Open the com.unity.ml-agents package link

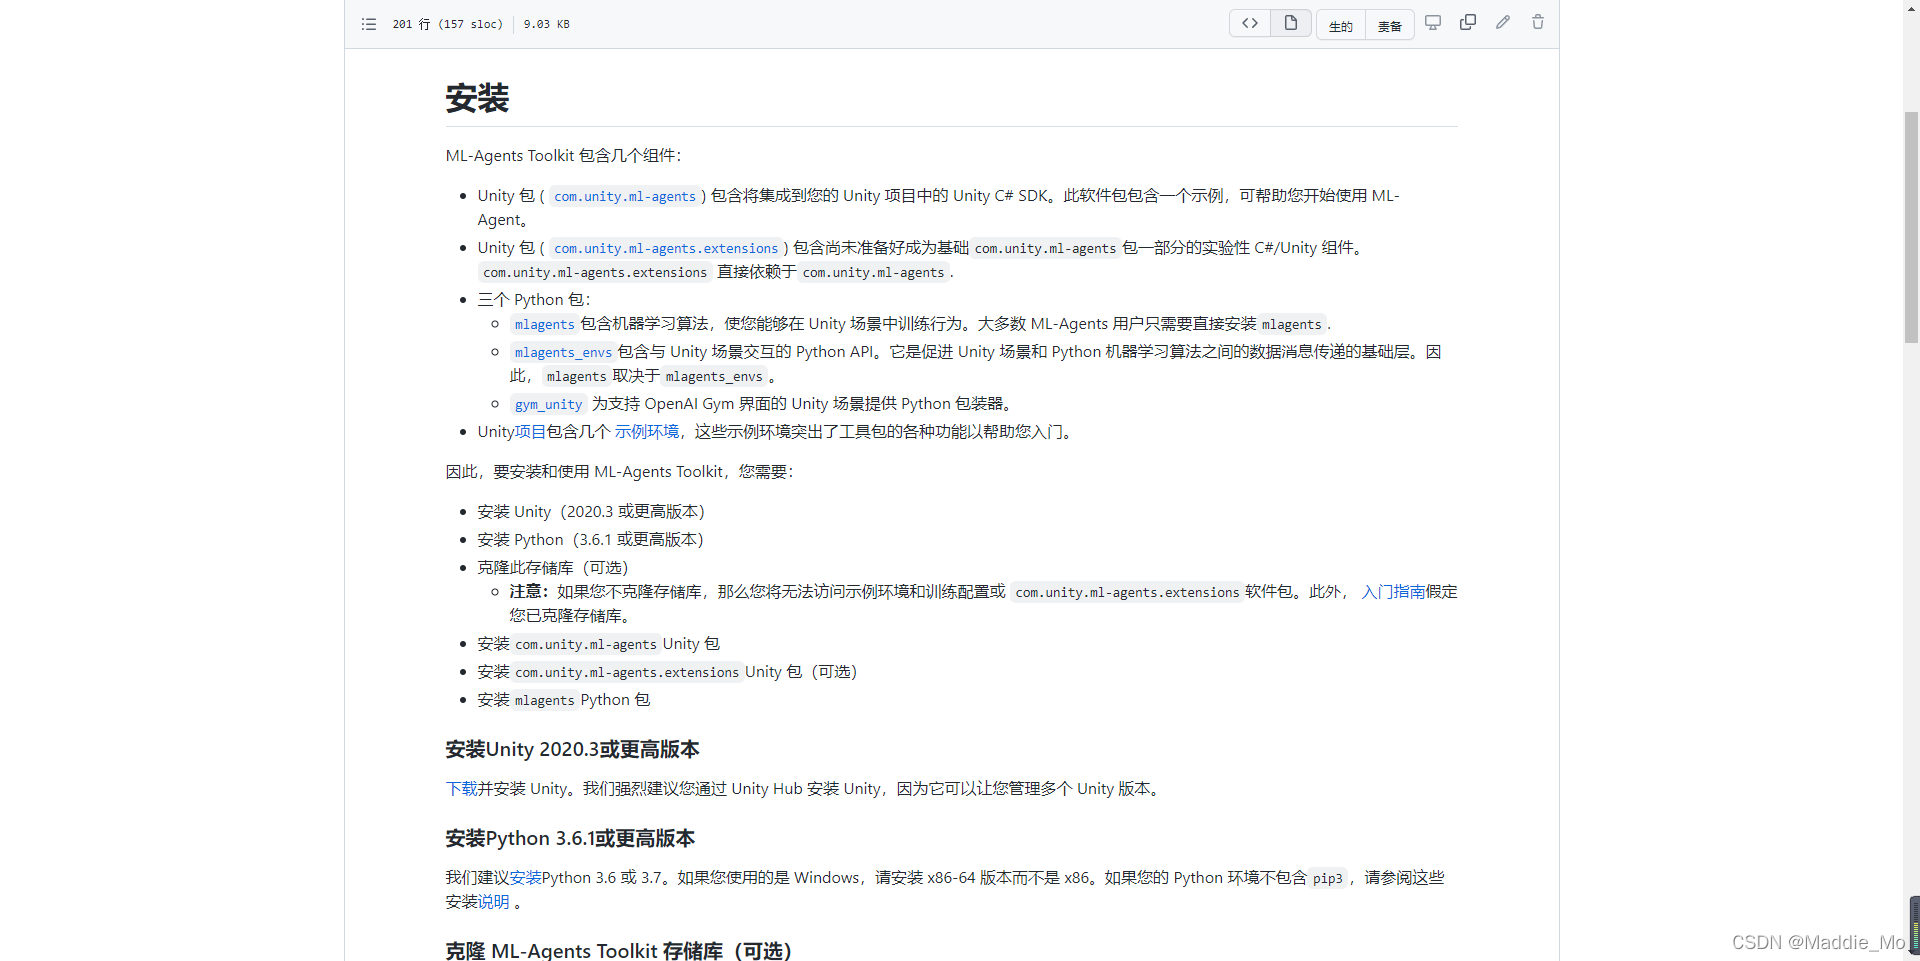click(x=625, y=196)
